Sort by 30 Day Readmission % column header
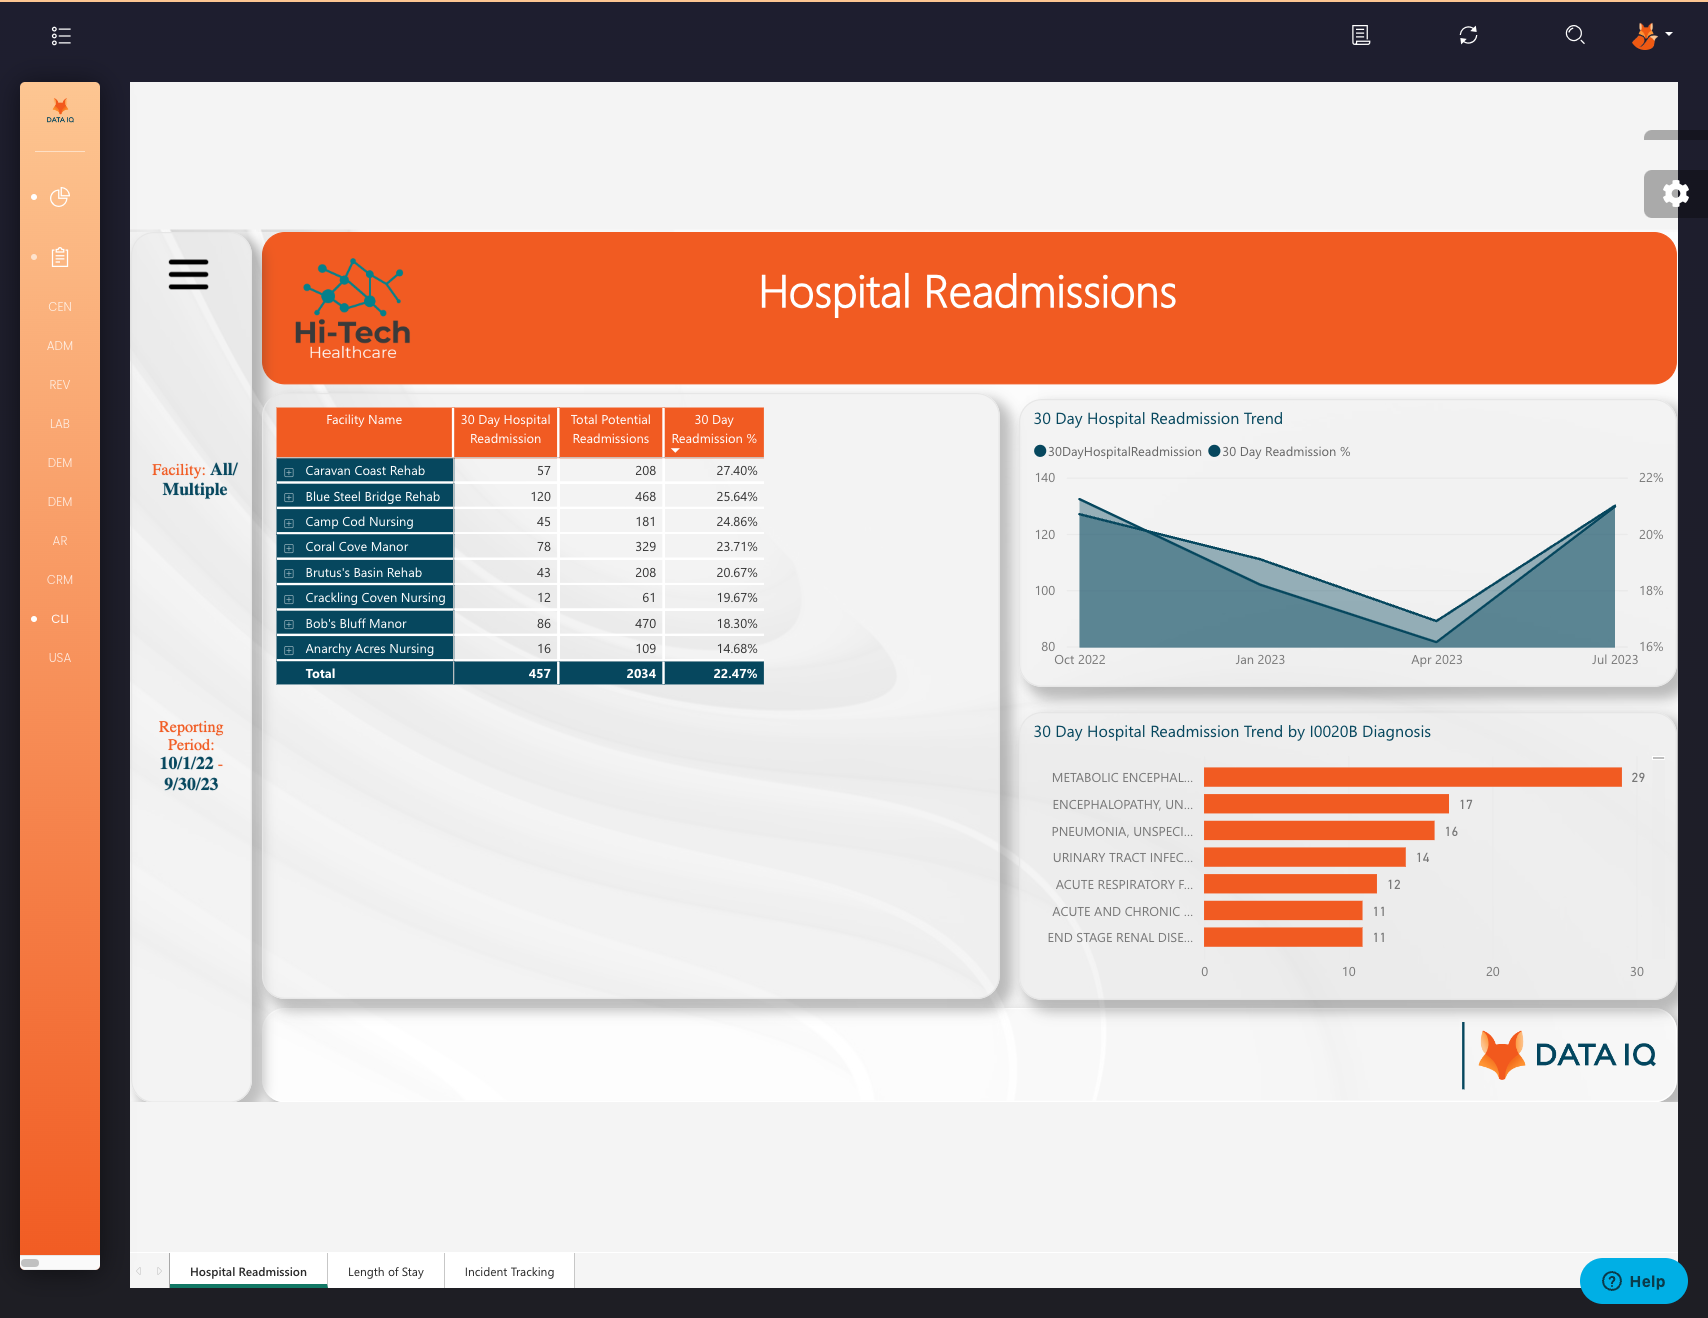This screenshot has height=1318, width=1708. pos(714,431)
